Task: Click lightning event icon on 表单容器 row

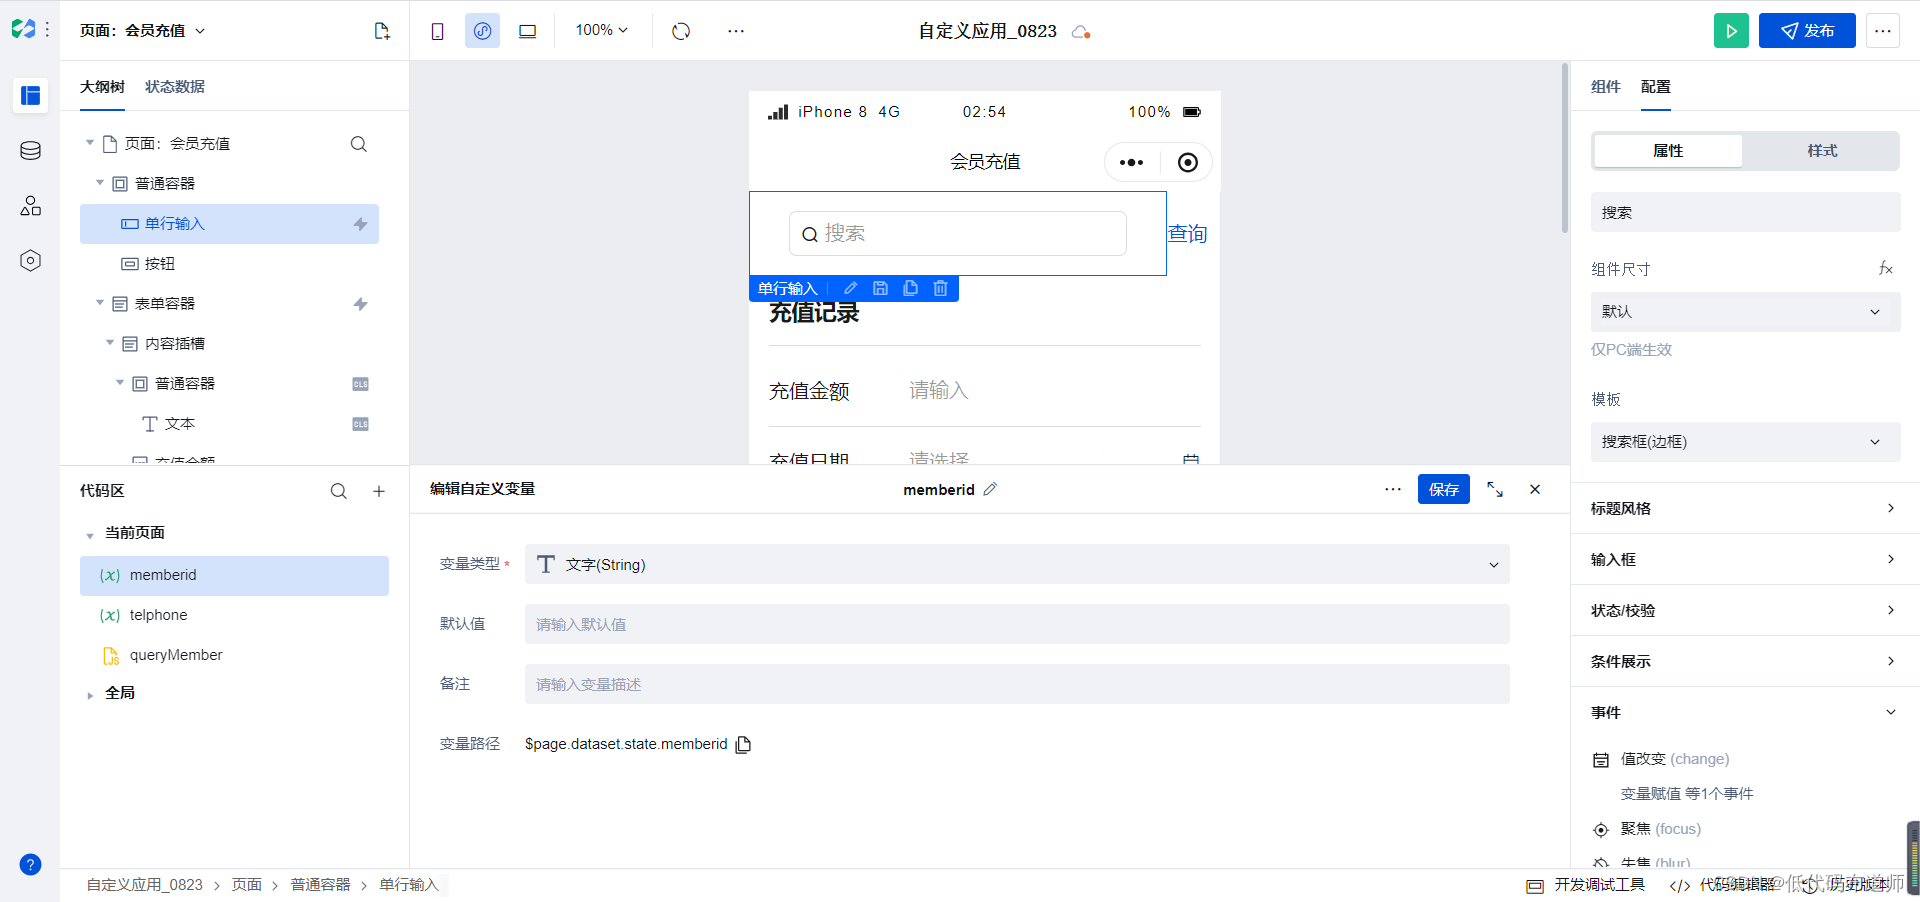Action: click(361, 304)
